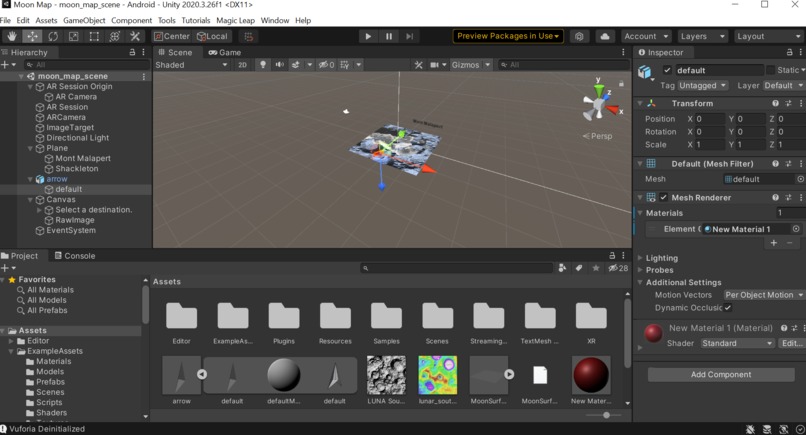The image size is (806, 435).
Task: Toggle scene lighting bulb icon
Action: (x=263, y=65)
